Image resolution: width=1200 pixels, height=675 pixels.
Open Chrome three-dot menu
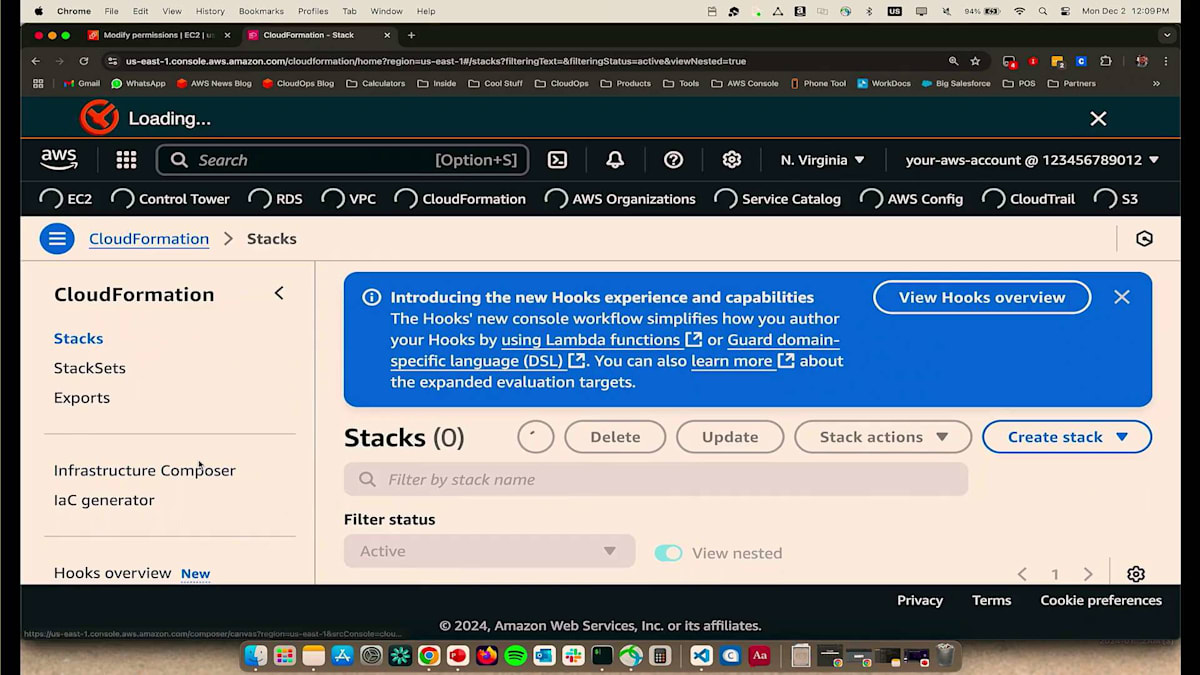[x=1166, y=61]
